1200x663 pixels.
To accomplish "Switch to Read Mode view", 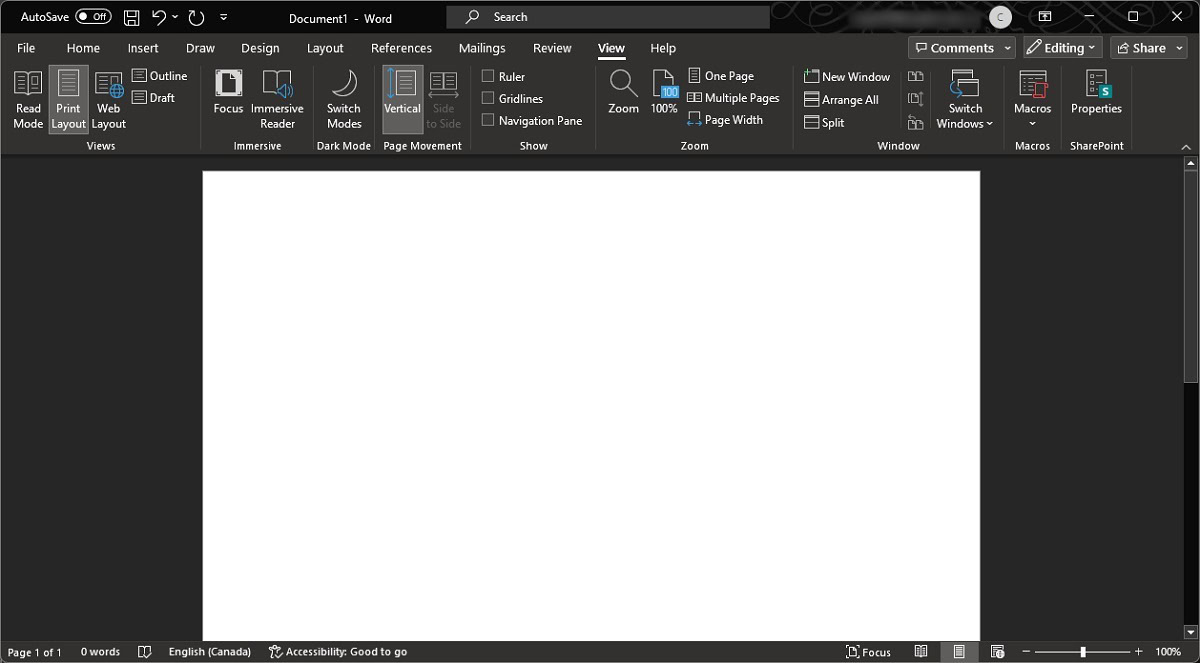I will point(28,100).
